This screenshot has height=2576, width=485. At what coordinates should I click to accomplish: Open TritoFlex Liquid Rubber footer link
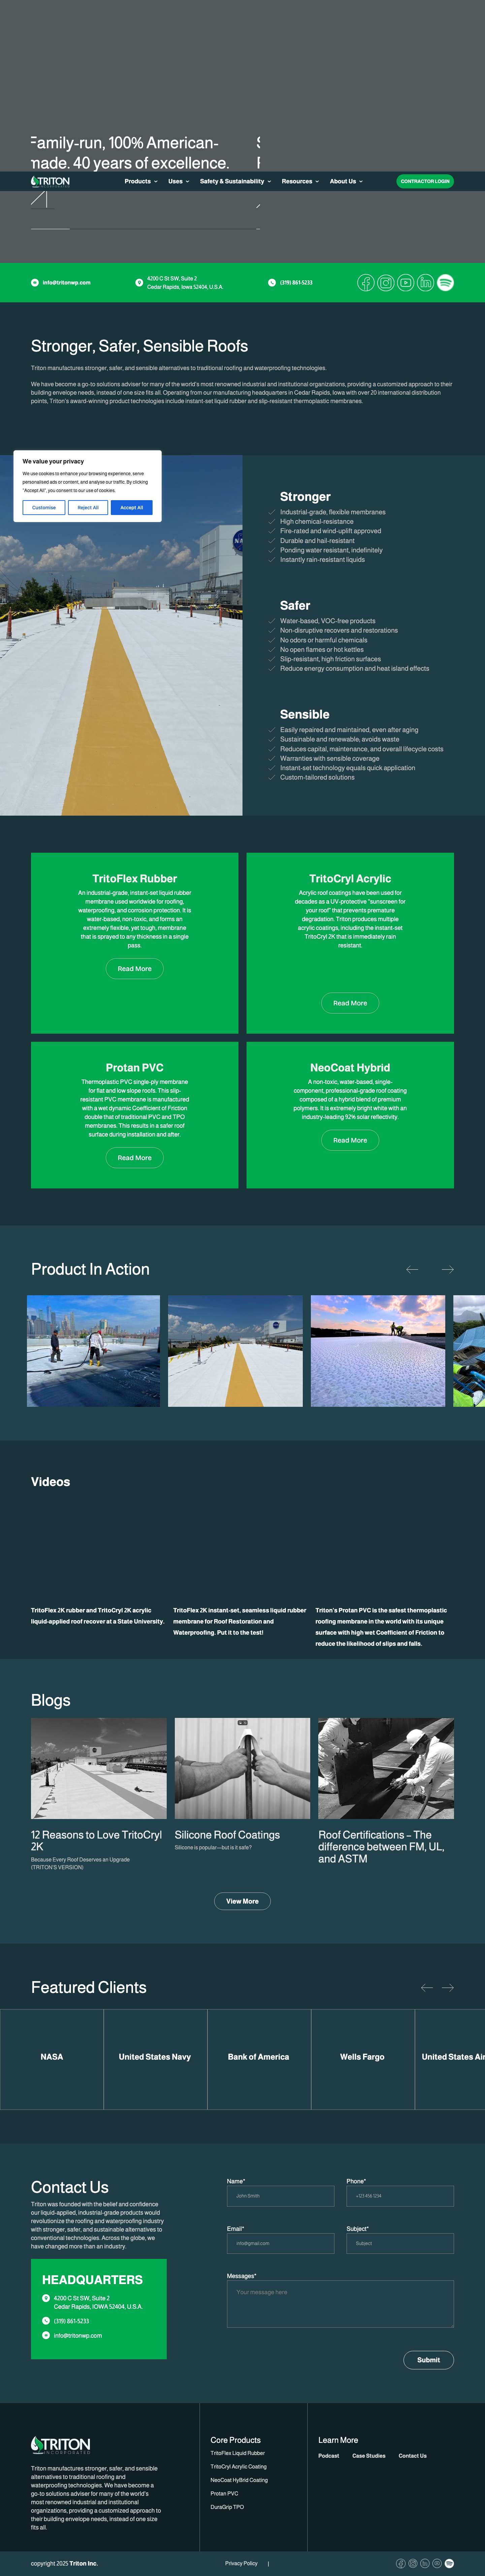238,2453
